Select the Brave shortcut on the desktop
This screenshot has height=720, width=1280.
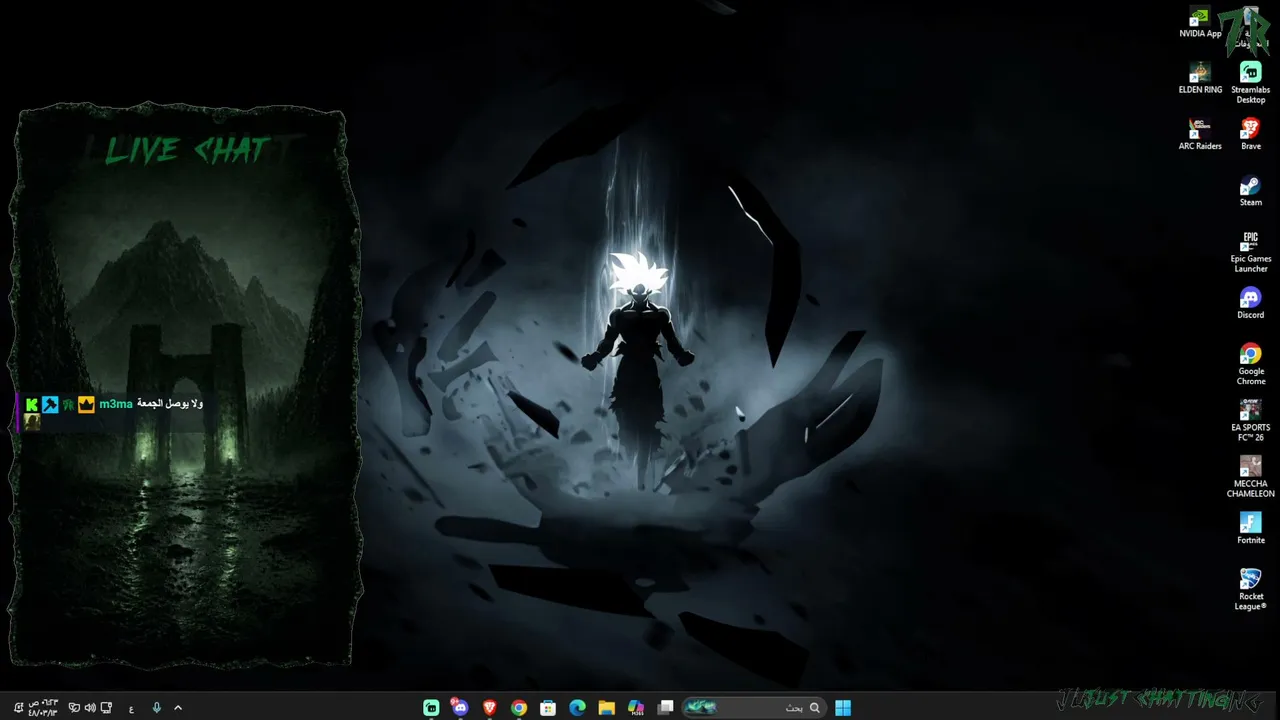[1250, 135]
